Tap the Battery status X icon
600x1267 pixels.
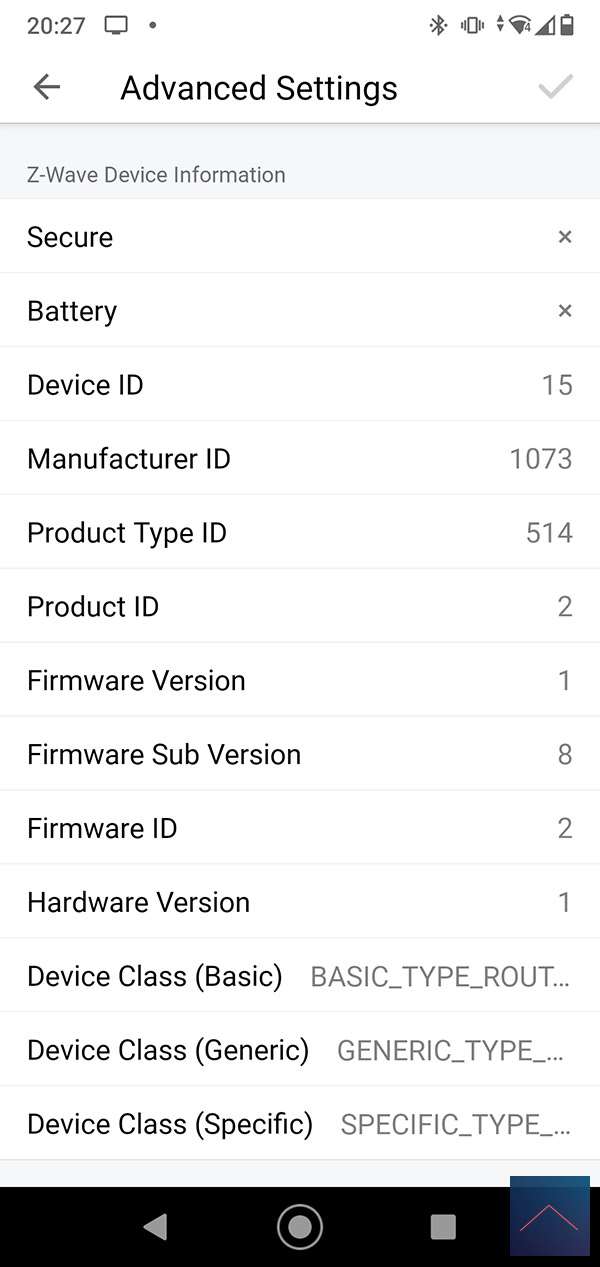point(565,311)
